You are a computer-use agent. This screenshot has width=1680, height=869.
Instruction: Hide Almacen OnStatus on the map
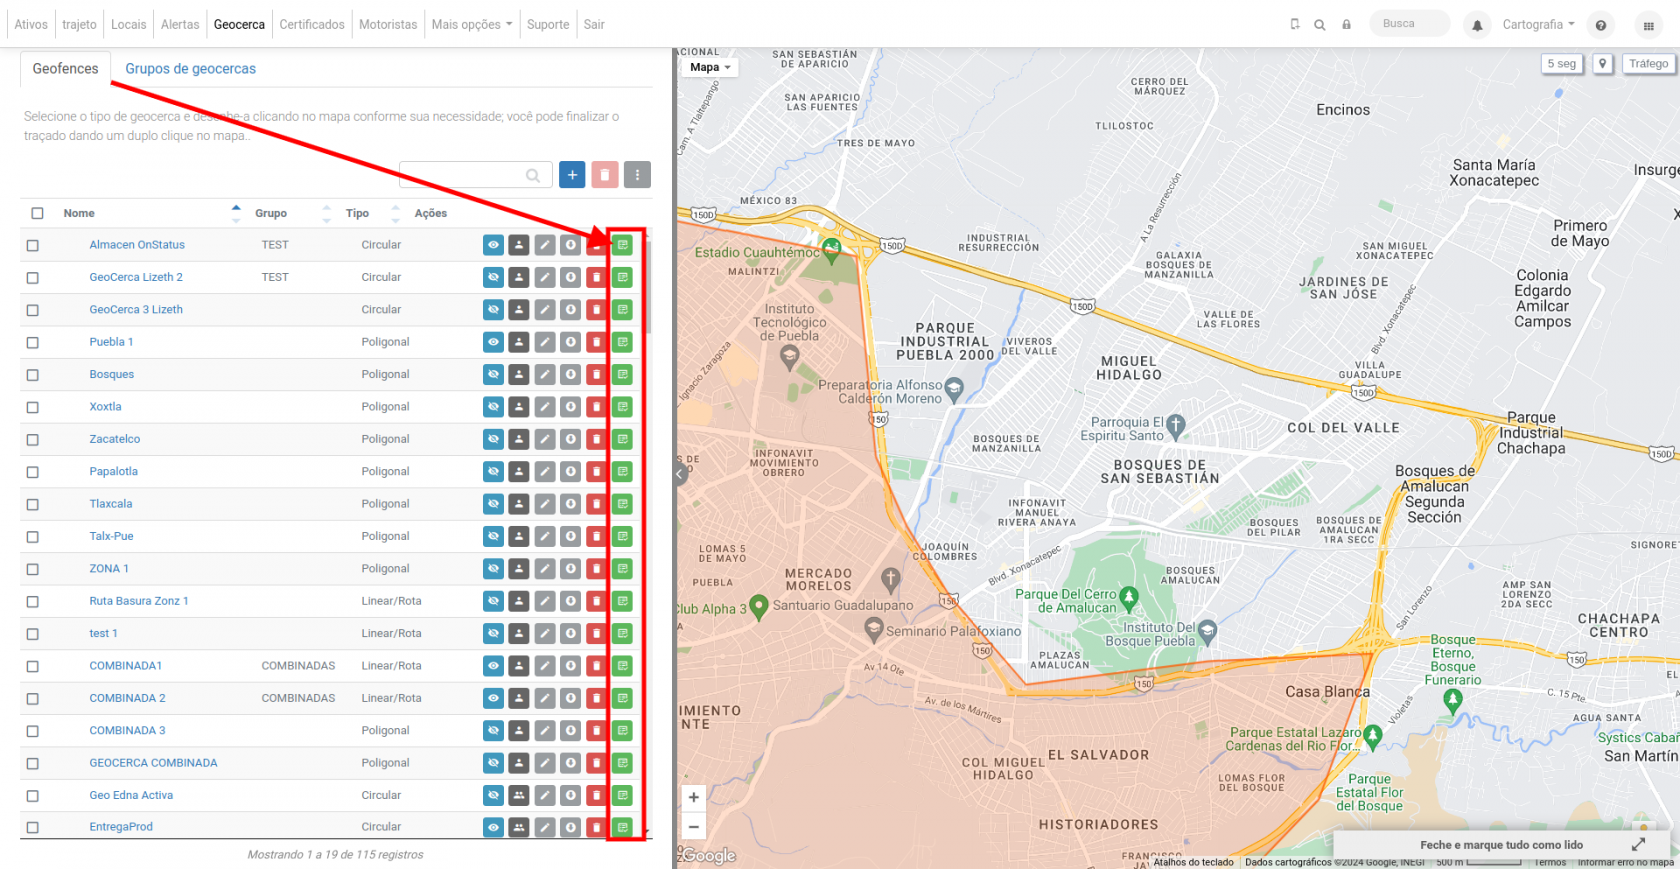[493, 245]
